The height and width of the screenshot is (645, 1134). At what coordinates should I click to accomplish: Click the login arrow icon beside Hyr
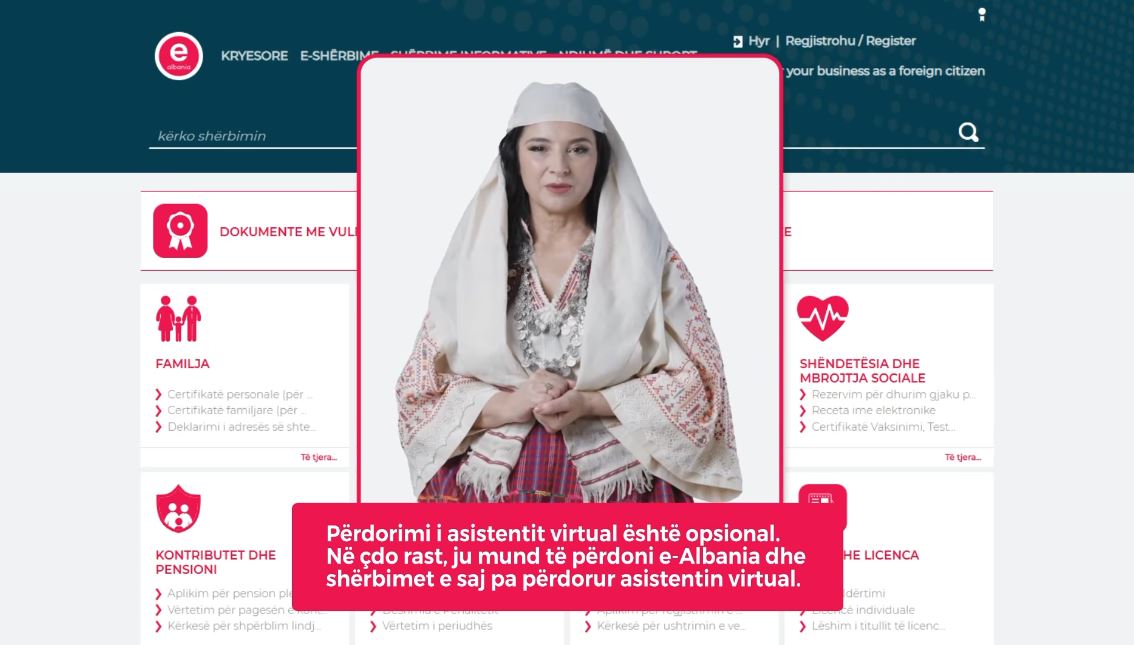tap(738, 41)
